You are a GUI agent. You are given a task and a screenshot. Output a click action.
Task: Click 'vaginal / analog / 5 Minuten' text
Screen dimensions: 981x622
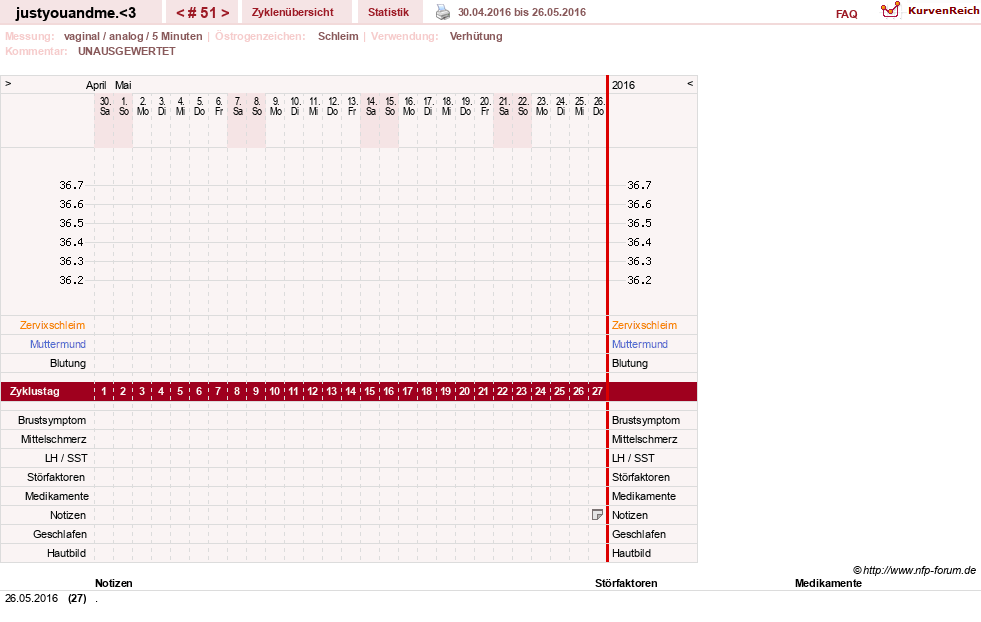(133, 36)
